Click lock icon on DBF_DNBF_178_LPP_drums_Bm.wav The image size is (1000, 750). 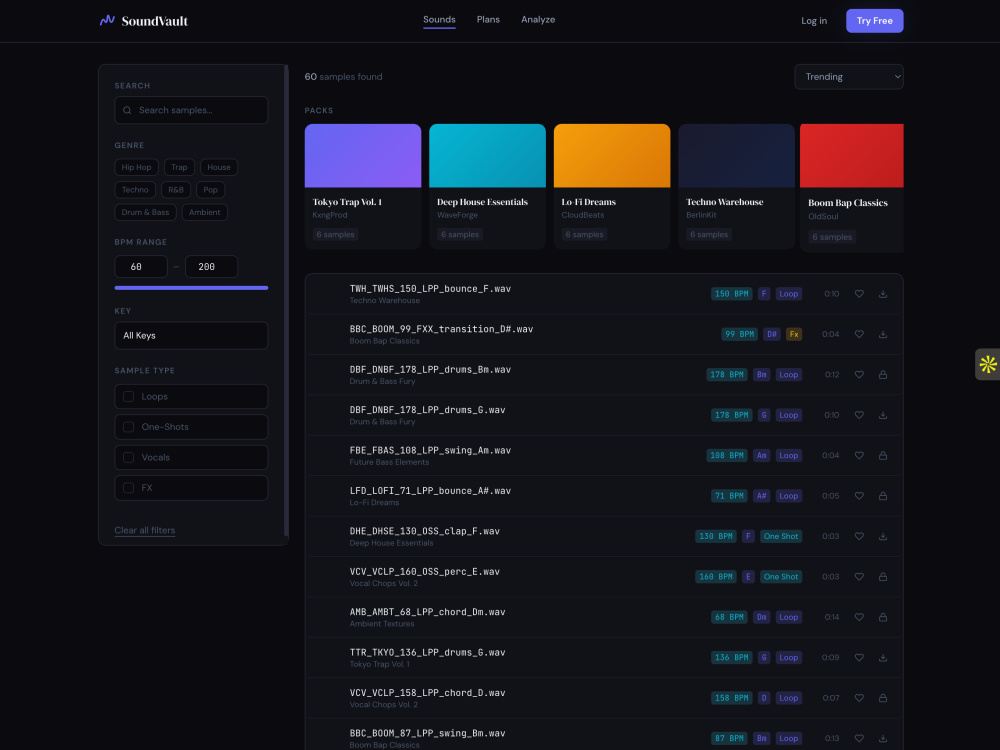883,375
